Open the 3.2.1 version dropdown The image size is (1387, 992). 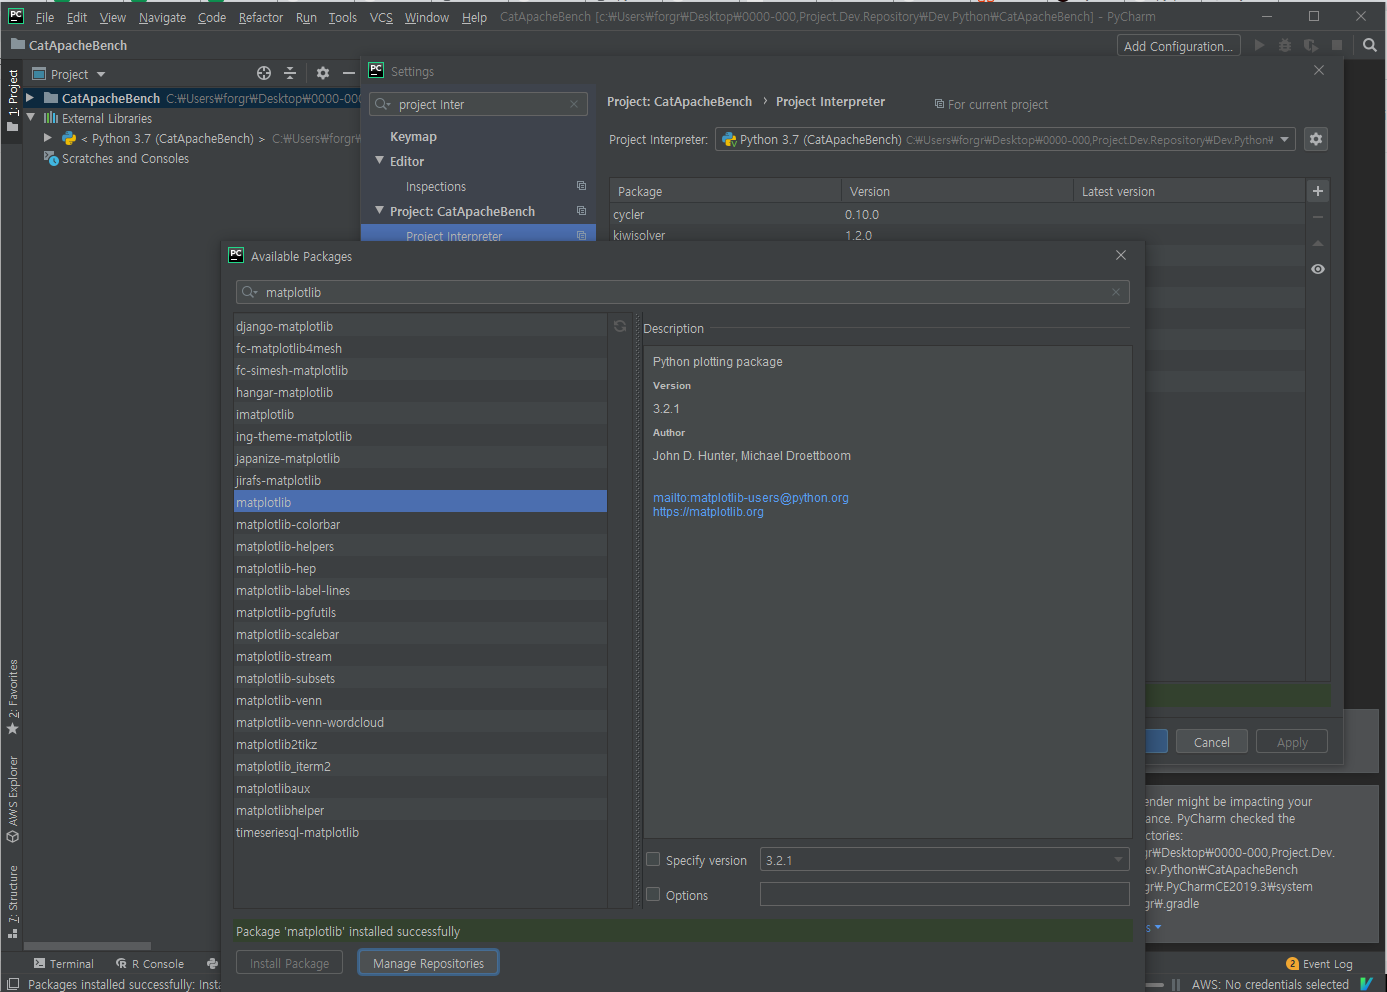coord(944,860)
